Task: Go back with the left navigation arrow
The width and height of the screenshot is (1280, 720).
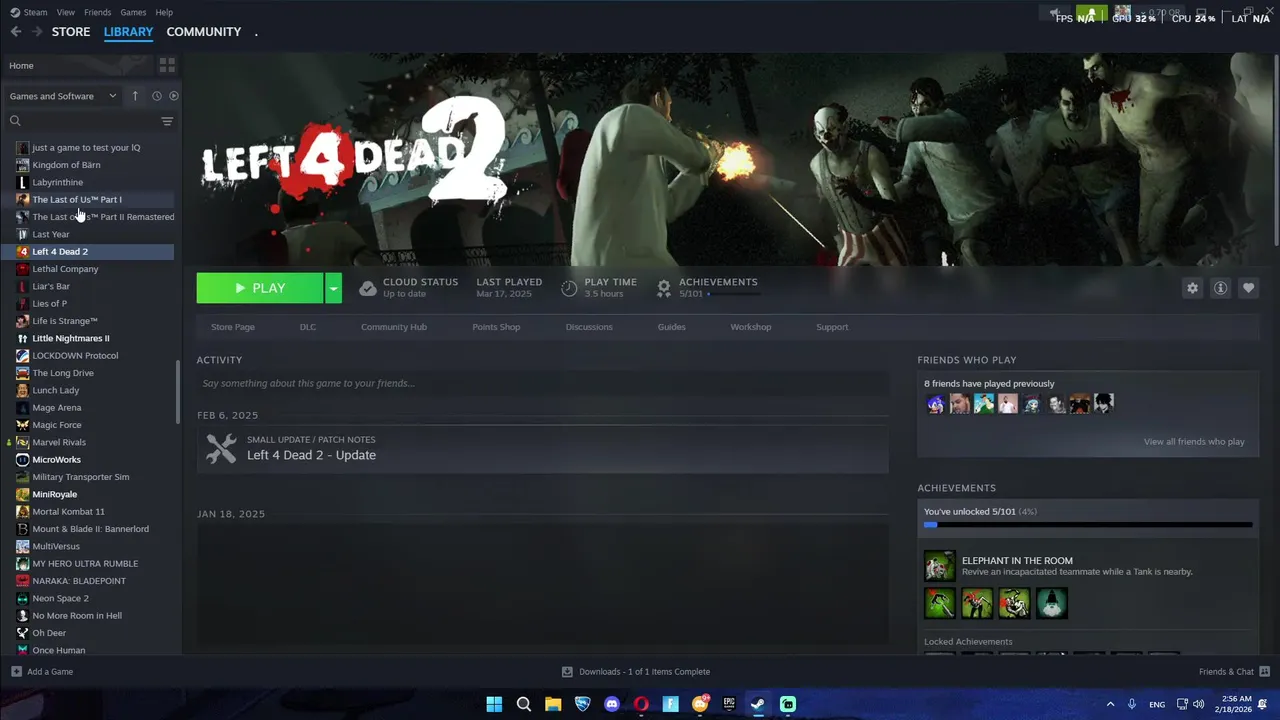Action: (x=16, y=32)
